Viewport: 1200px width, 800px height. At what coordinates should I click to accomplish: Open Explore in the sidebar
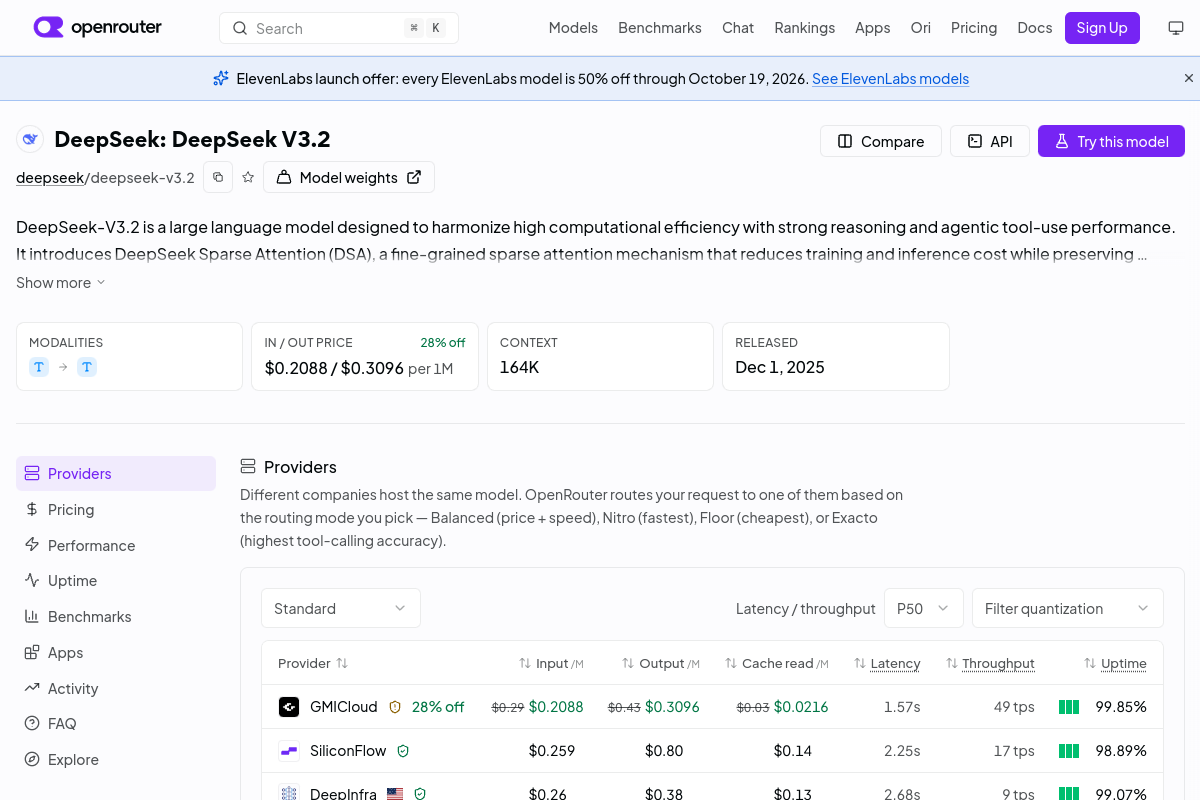coord(116,760)
